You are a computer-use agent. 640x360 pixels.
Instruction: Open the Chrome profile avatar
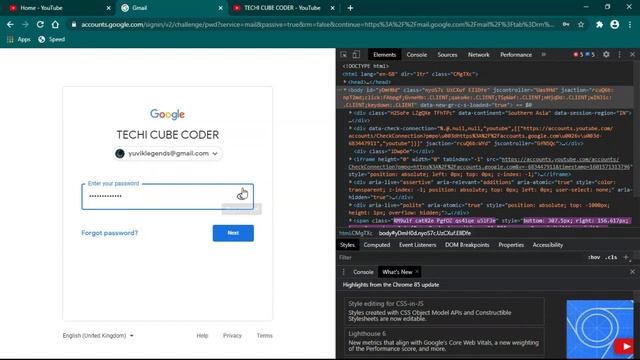point(614,24)
